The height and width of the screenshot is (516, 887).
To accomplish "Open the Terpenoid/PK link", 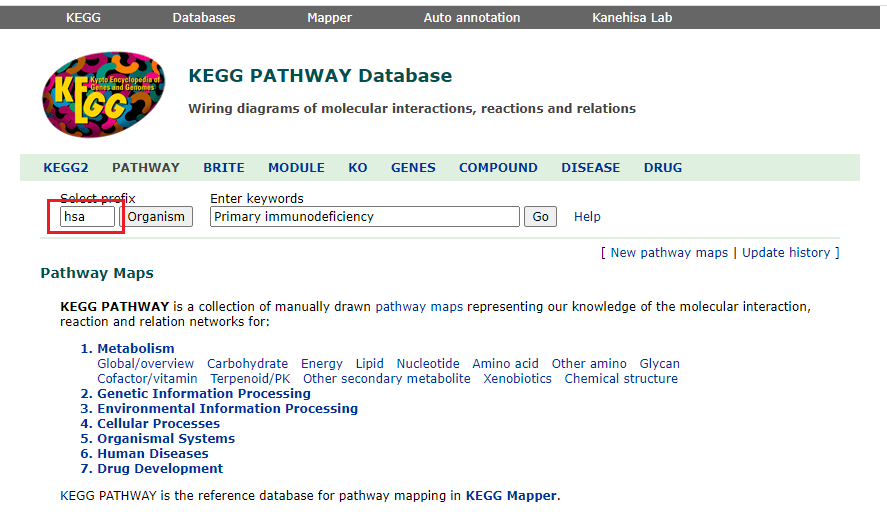I will point(250,379).
